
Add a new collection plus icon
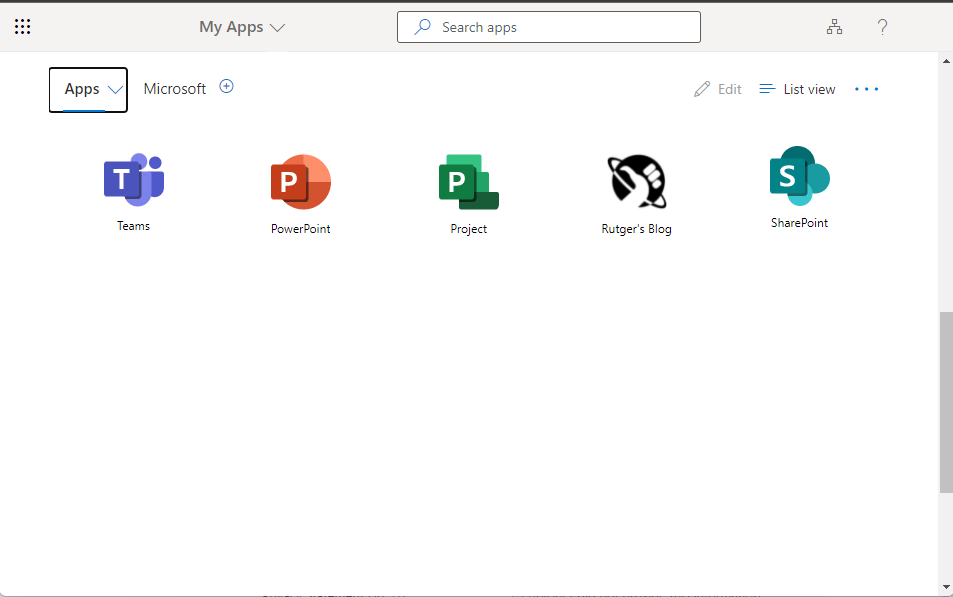pyautogui.click(x=227, y=86)
